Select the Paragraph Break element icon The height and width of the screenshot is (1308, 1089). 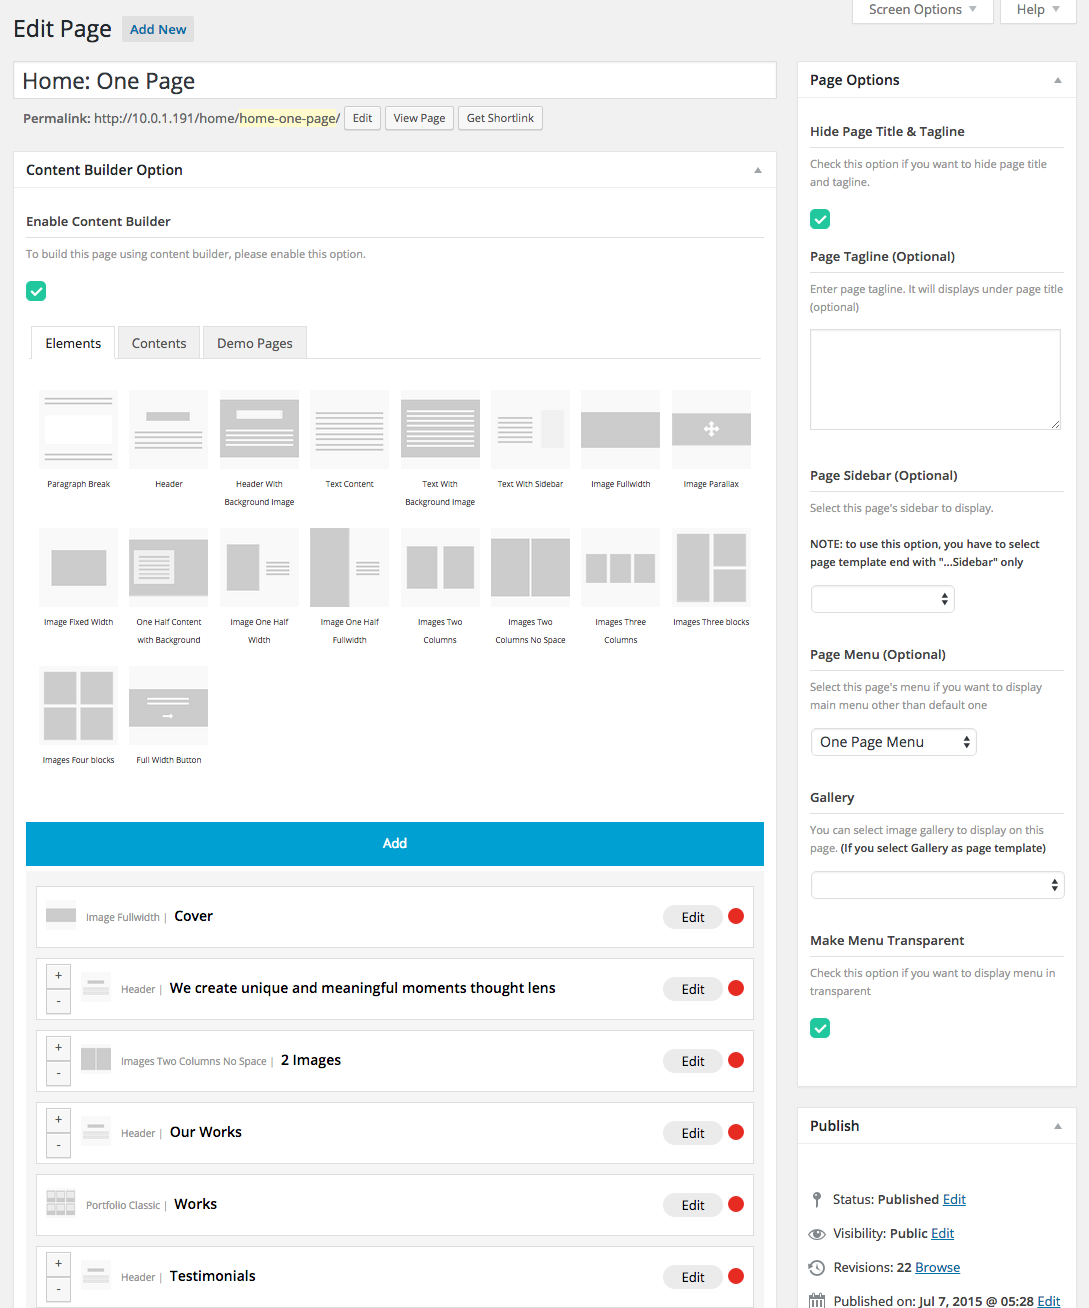(x=78, y=430)
